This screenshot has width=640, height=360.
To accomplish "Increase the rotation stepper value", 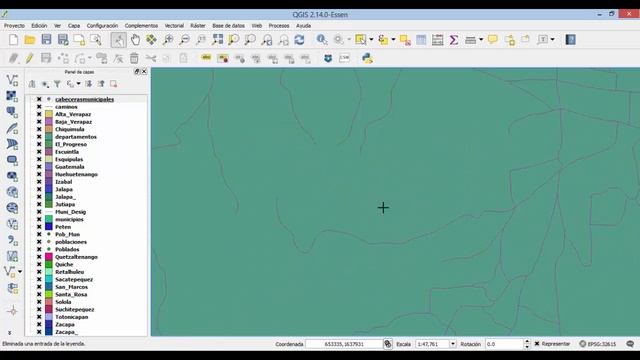I will tap(527, 342).
